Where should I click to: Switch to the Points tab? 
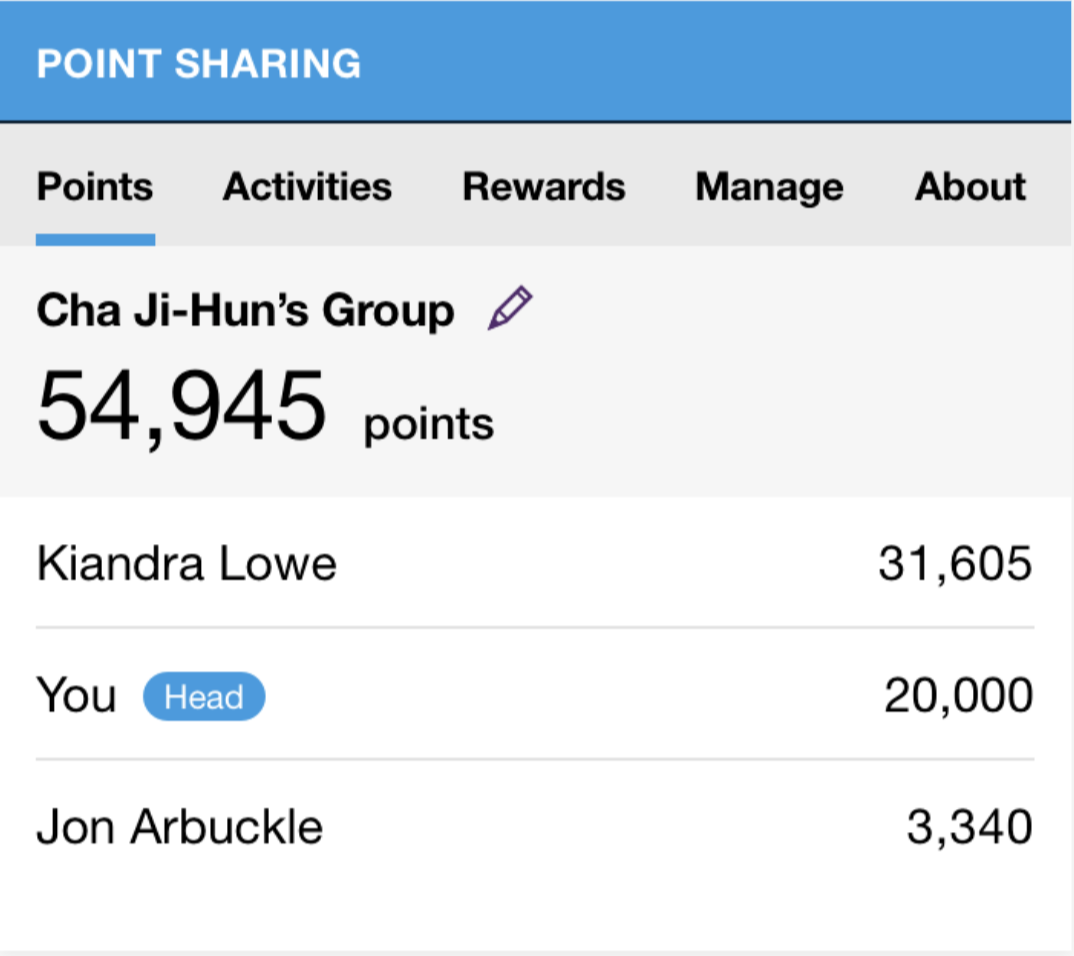(95, 187)
